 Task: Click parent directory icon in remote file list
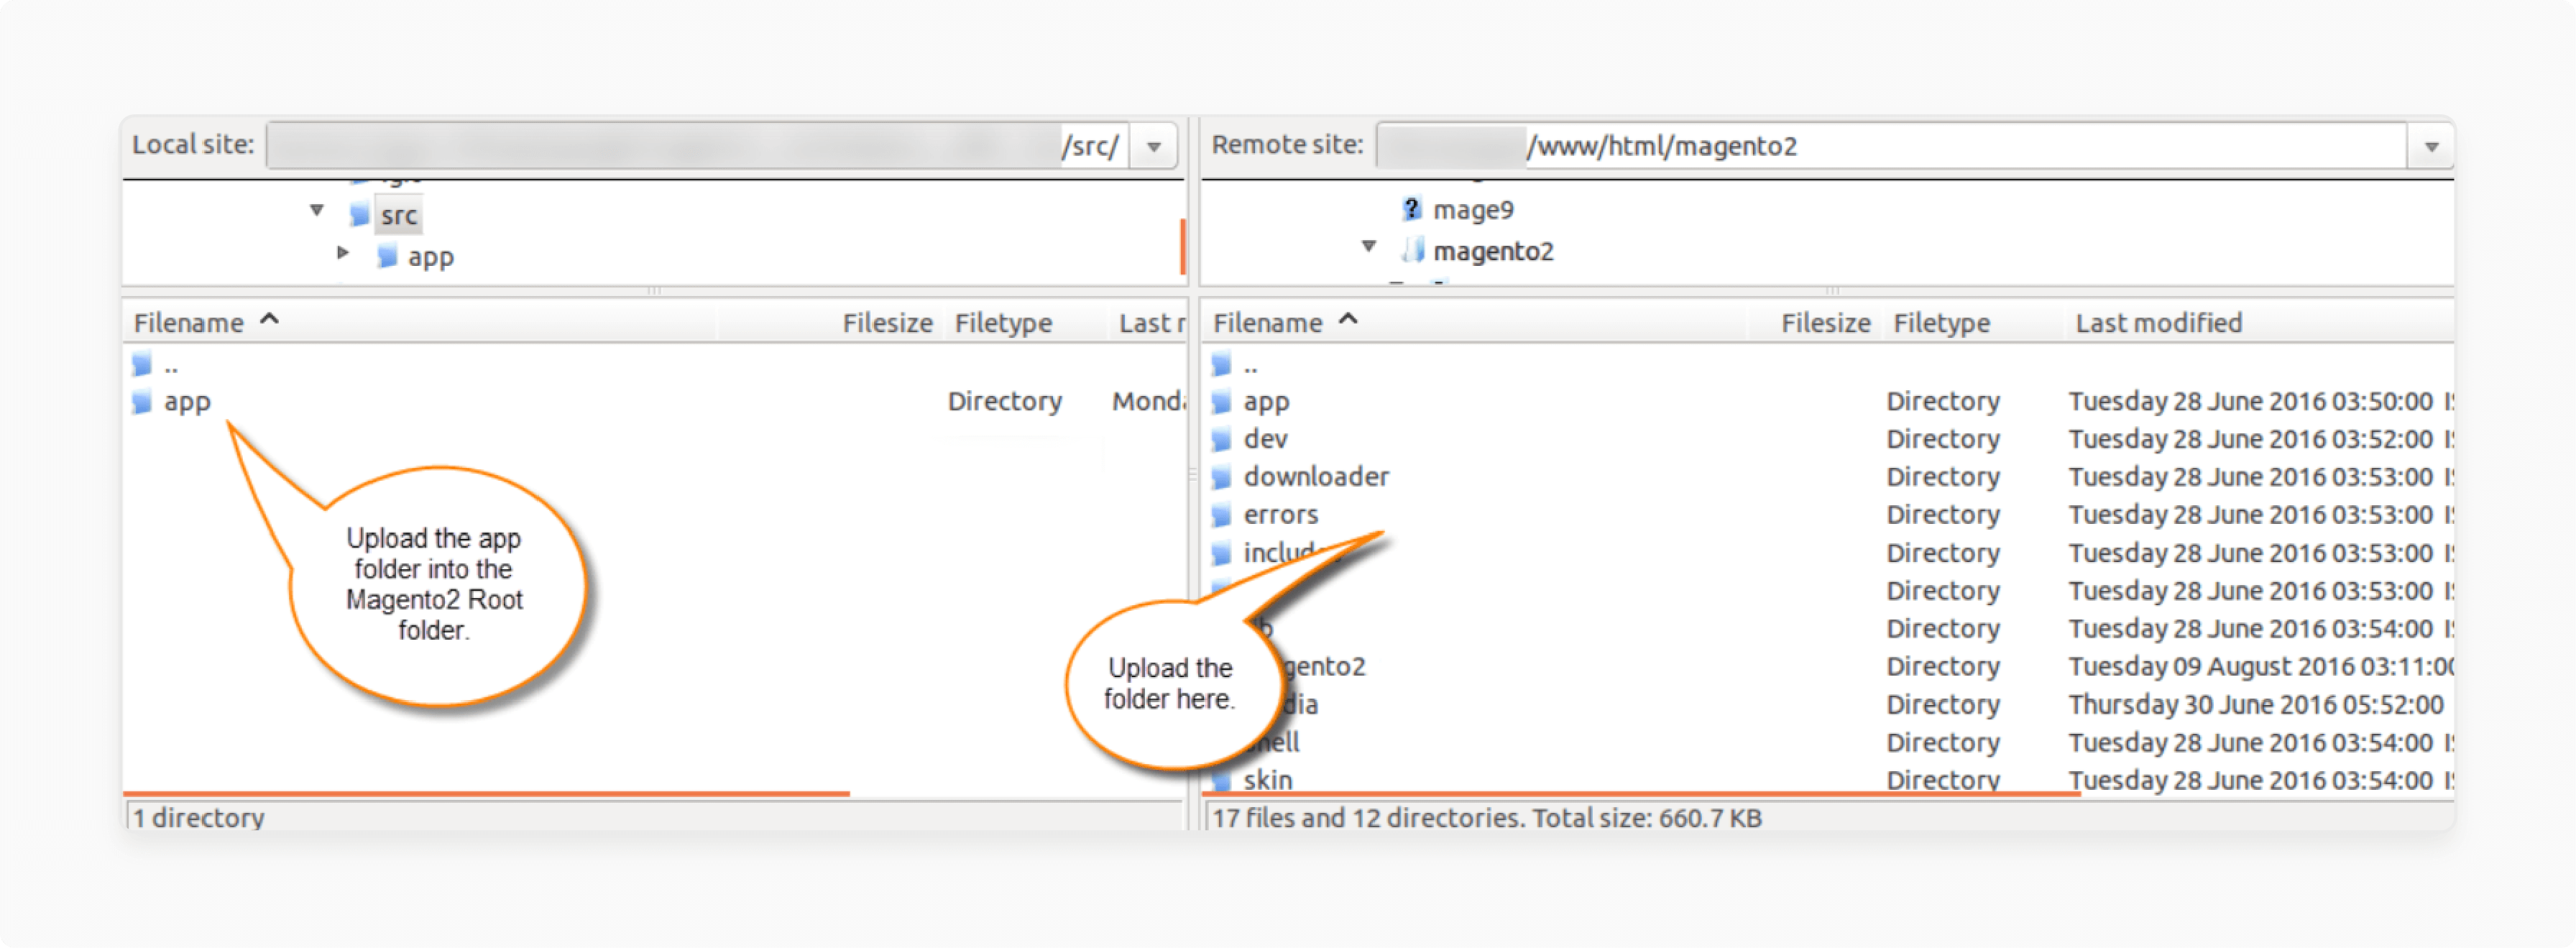tap(1221, 364)
